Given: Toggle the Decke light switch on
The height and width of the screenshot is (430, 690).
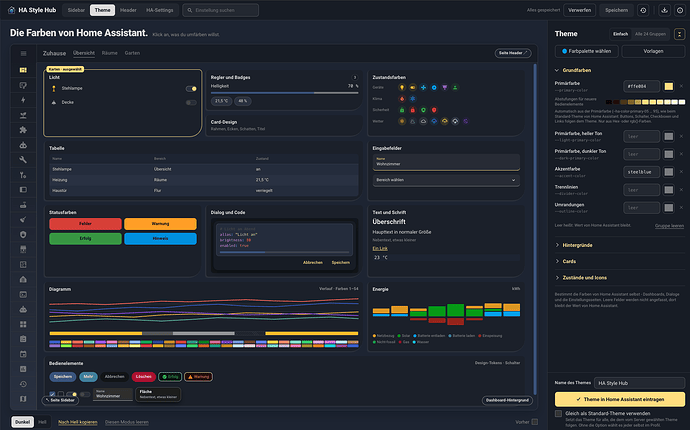Looking at the screenshot, I should coord(191,103).
